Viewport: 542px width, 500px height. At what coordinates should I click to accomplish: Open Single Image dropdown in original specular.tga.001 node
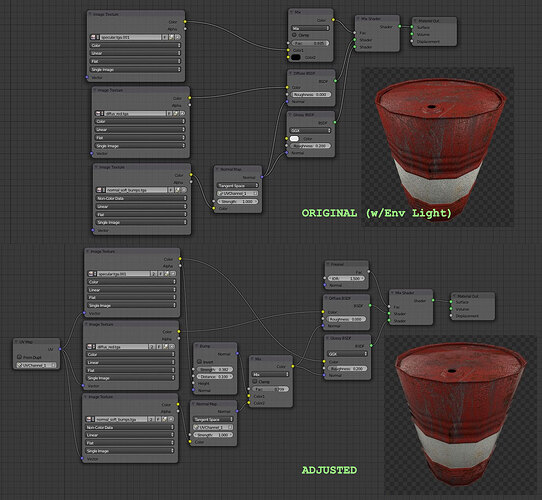click(135, 70)
